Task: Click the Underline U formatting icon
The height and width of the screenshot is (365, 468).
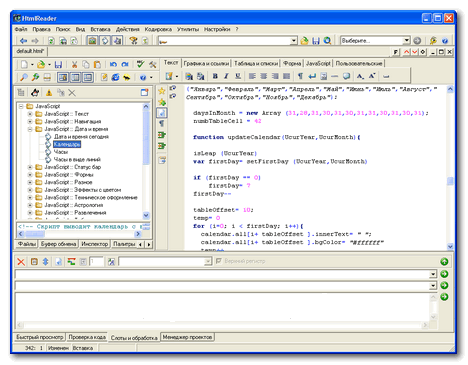Action: click(x=238, y=76)
